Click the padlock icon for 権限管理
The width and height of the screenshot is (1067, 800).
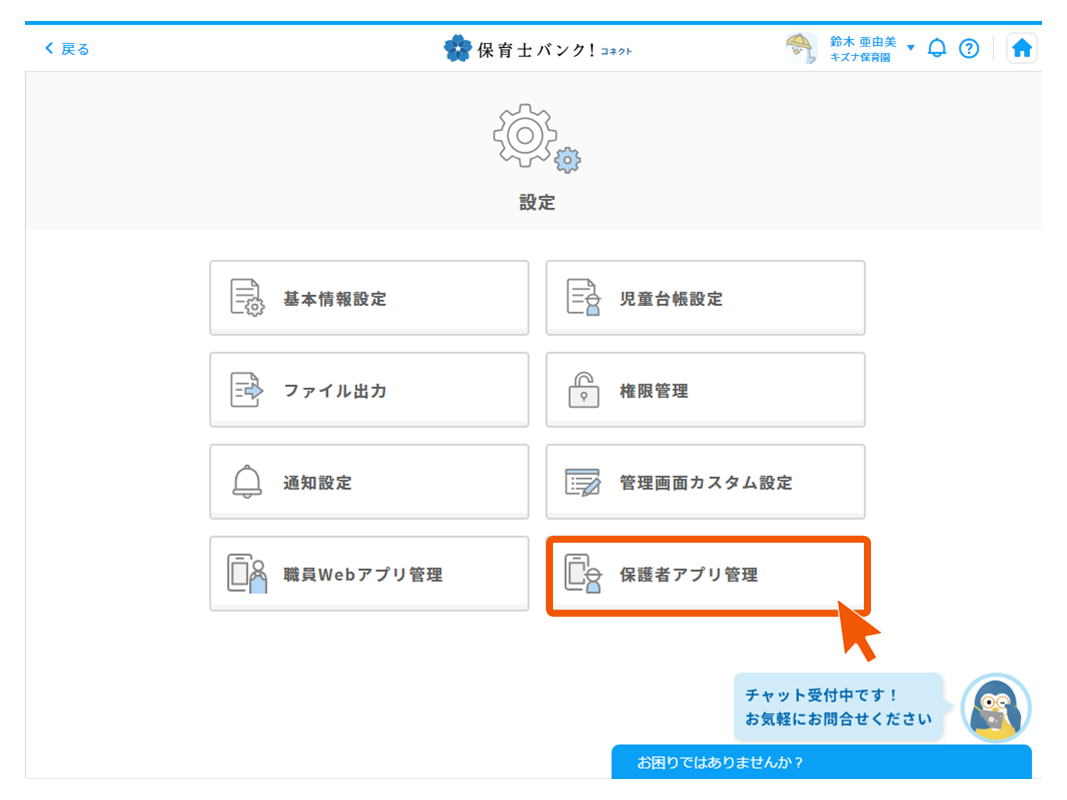[583, 390]
